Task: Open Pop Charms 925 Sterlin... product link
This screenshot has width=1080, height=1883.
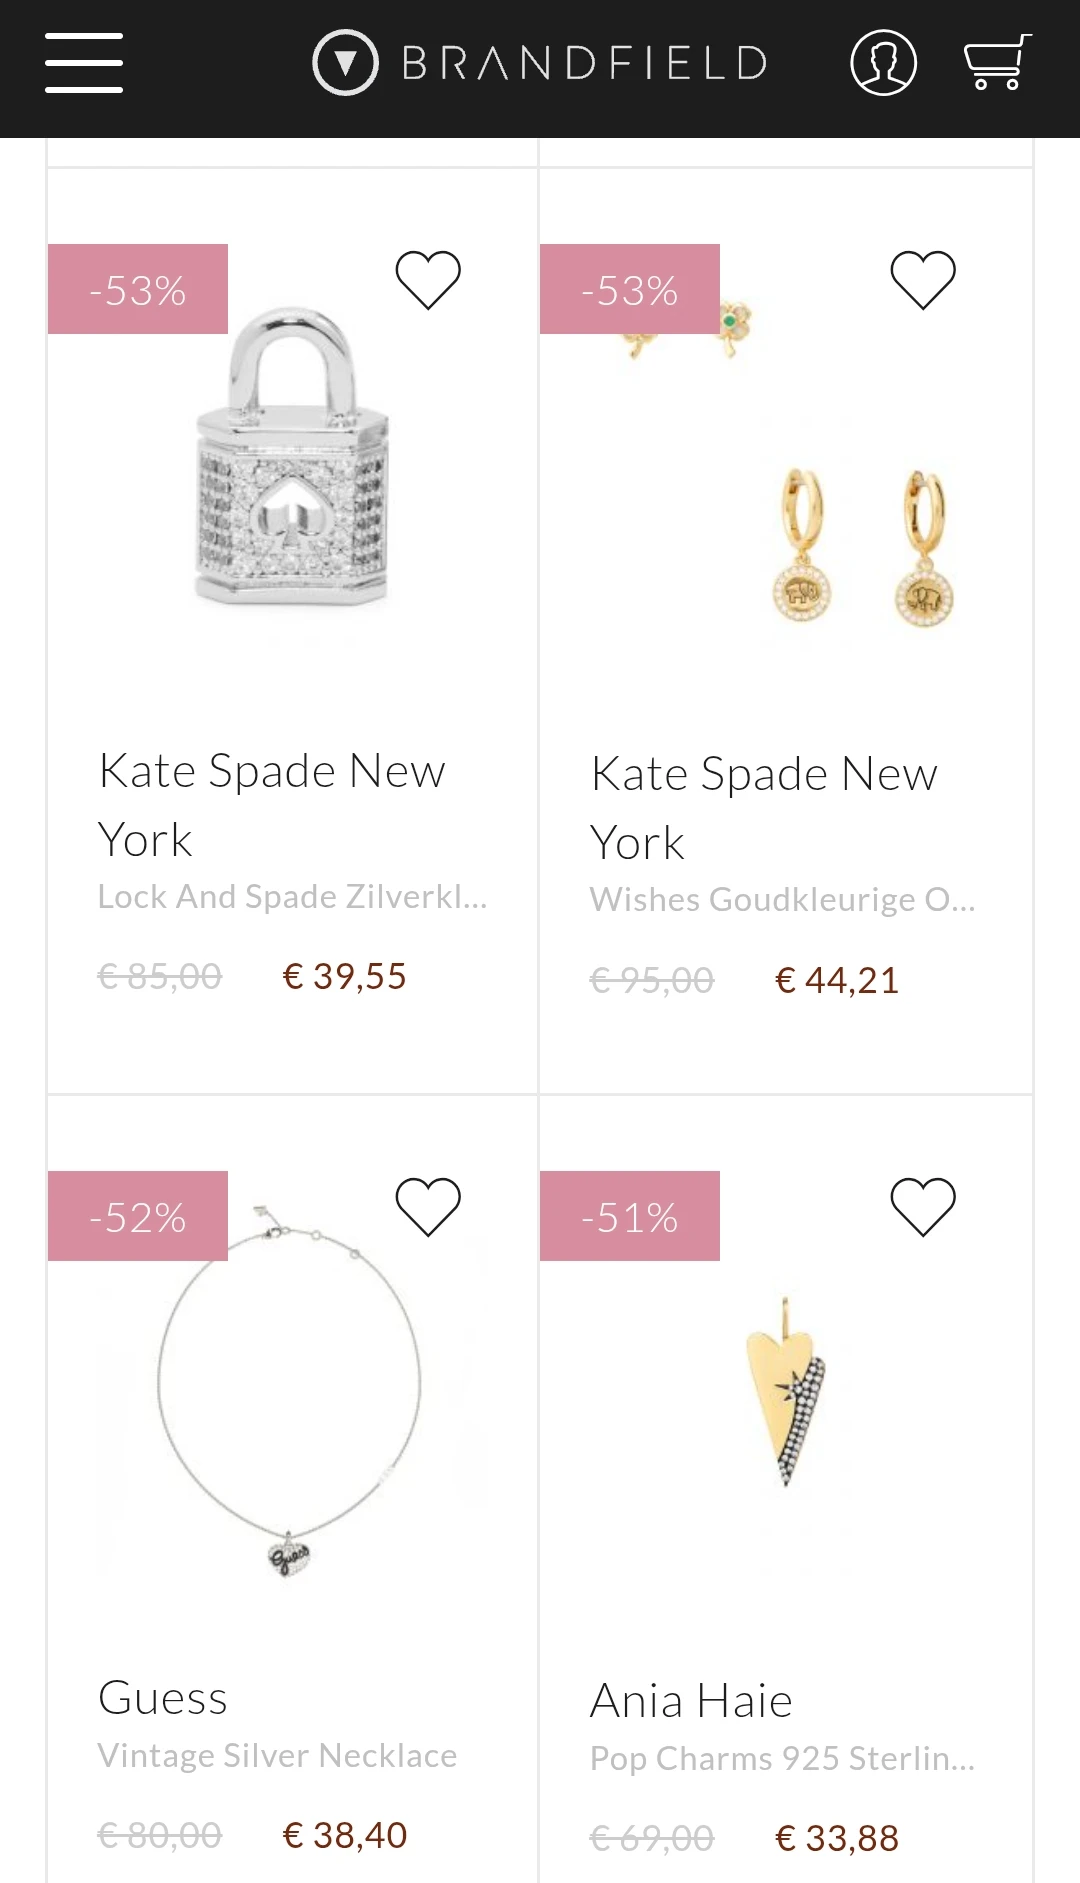Action: 782,1759
